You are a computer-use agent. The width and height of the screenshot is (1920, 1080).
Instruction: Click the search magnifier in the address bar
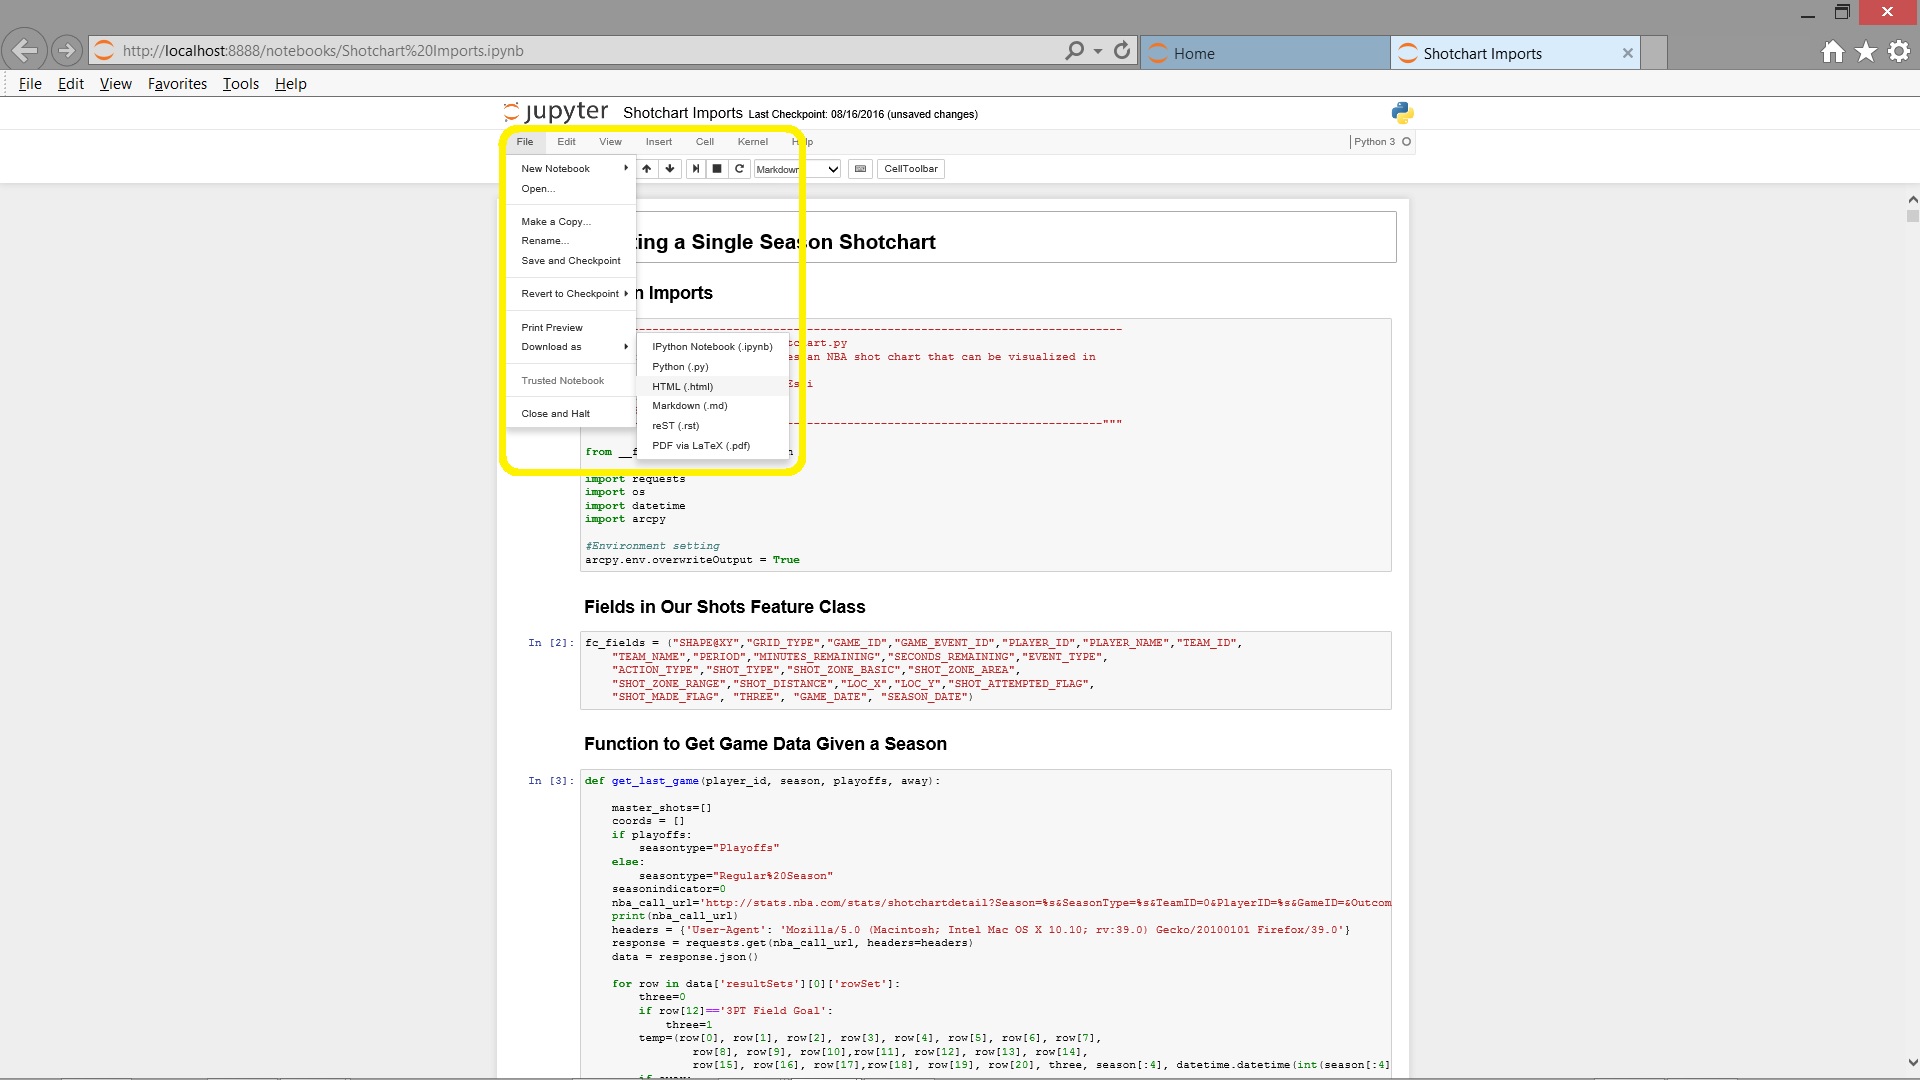[1075, 50]
